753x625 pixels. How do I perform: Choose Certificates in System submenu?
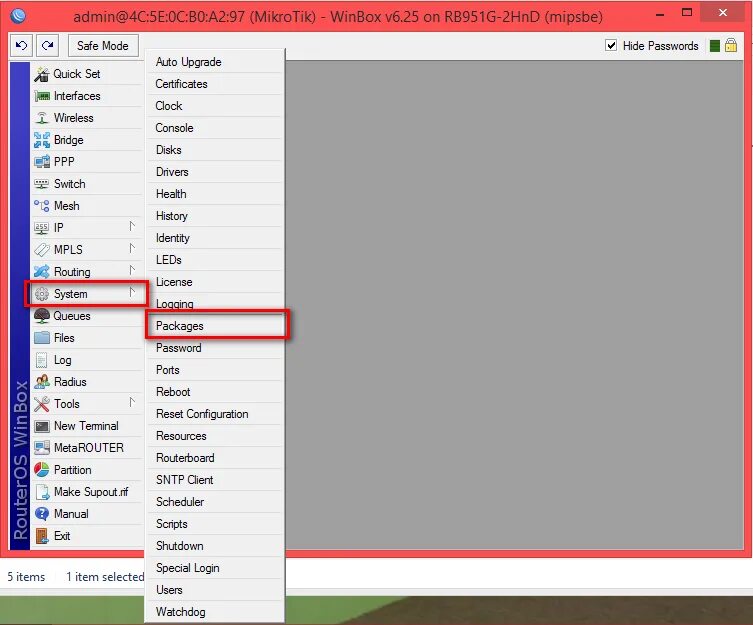point(215,84)
